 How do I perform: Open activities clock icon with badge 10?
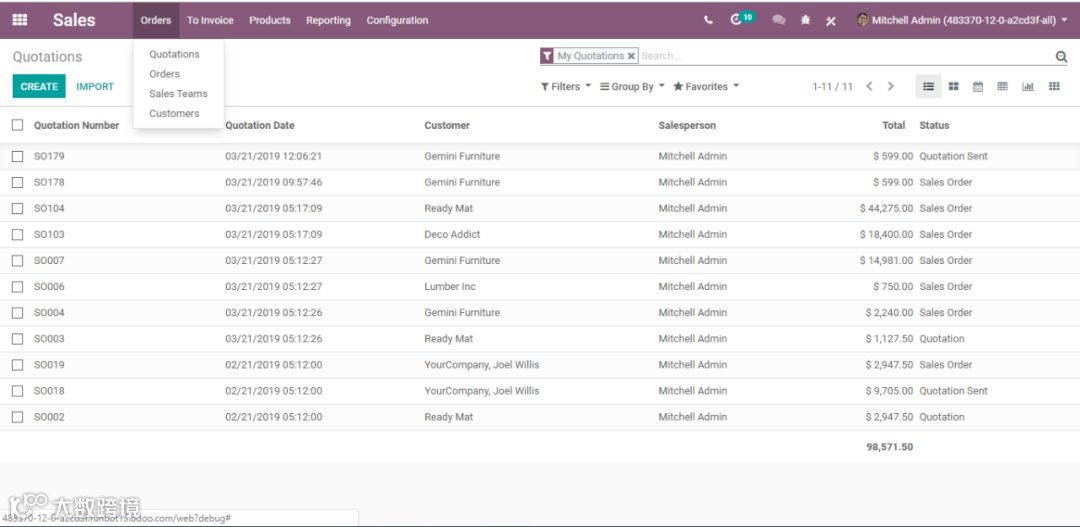tap(742, 19)
